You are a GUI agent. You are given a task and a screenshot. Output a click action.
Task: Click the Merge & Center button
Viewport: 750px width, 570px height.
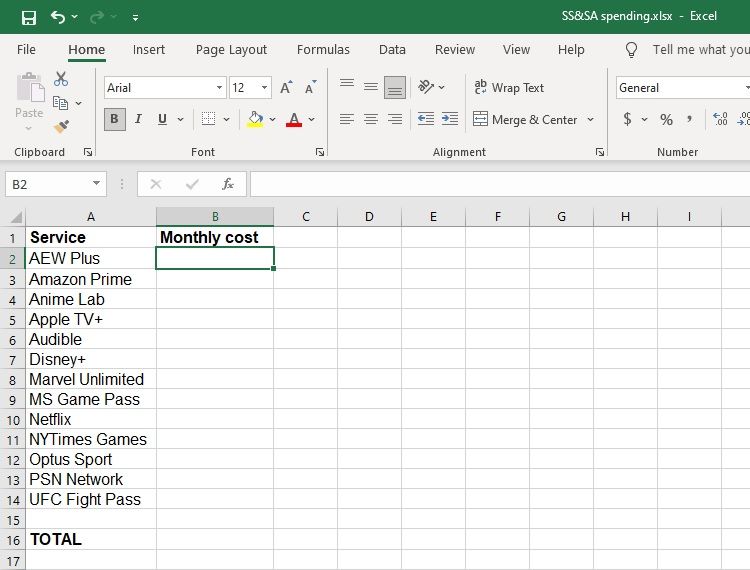pyautogui.click(x=534, y=119)
